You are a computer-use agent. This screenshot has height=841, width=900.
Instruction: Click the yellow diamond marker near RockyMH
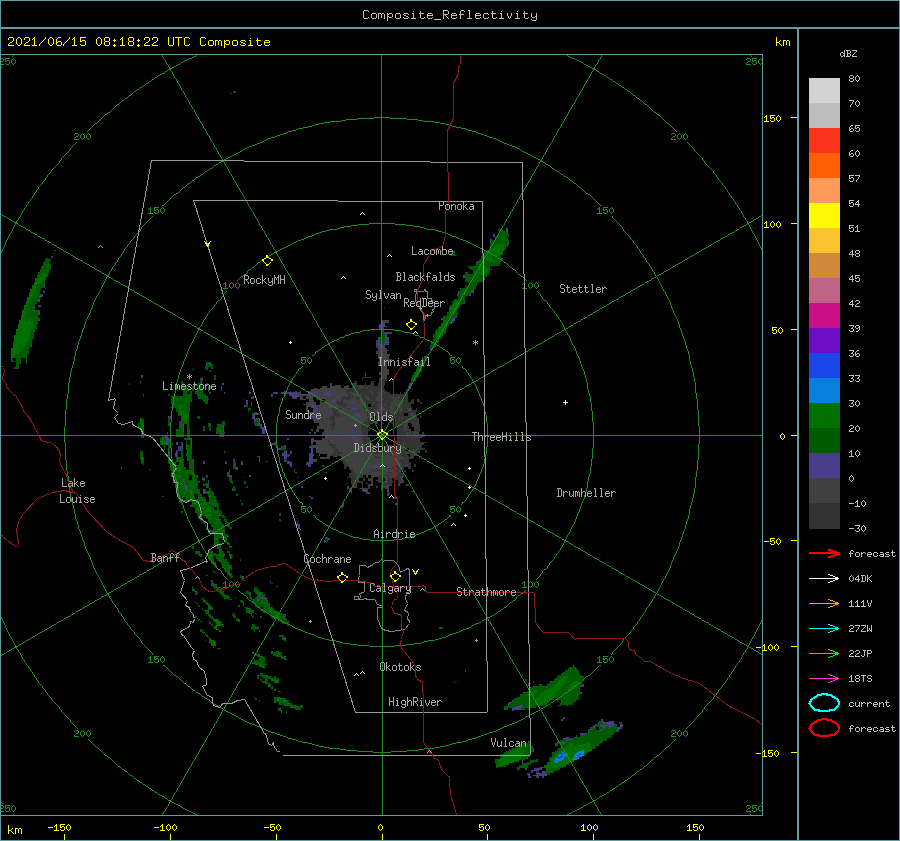coord(267,261)
